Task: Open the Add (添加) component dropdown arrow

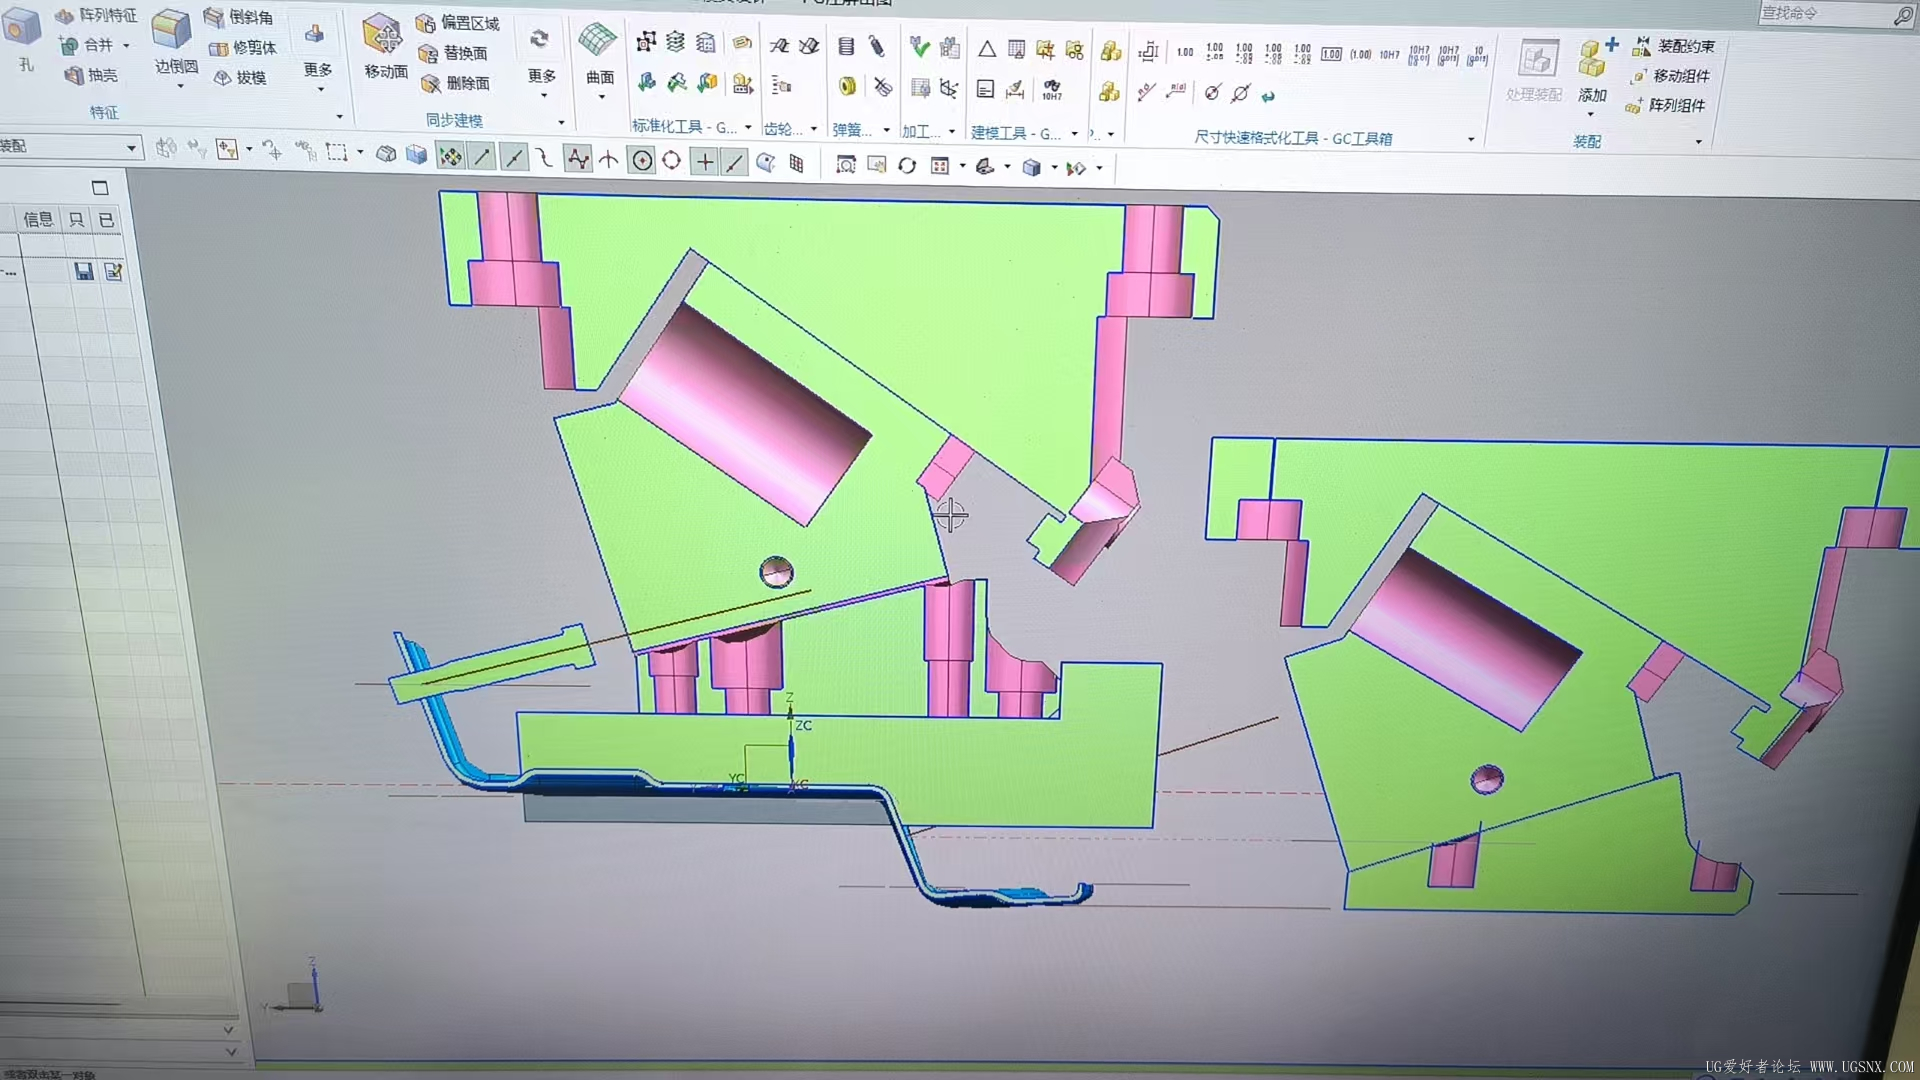Action: coord(1591,115)
